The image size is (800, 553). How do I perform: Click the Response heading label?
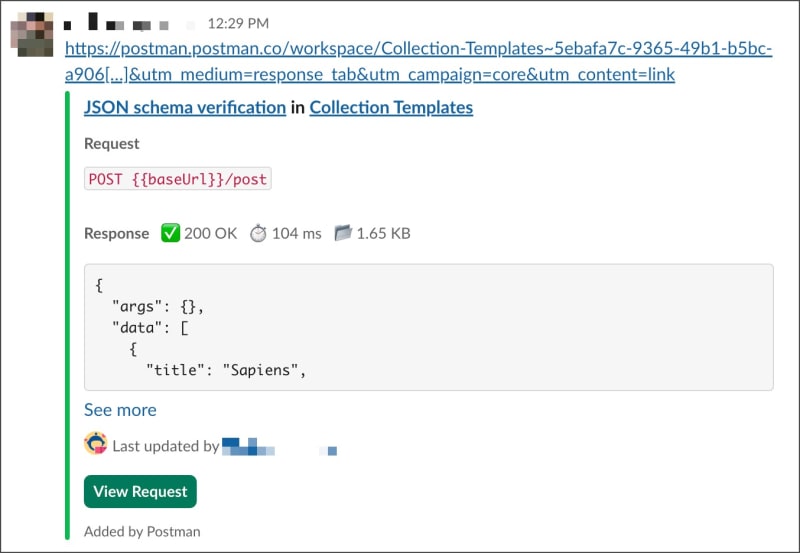[116, 233]
